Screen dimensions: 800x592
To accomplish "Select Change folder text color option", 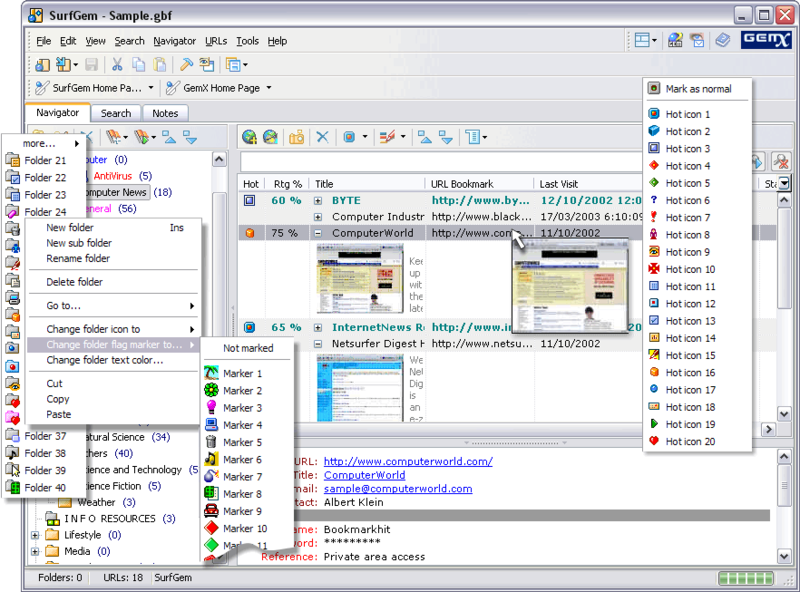I will pos(105,360).
